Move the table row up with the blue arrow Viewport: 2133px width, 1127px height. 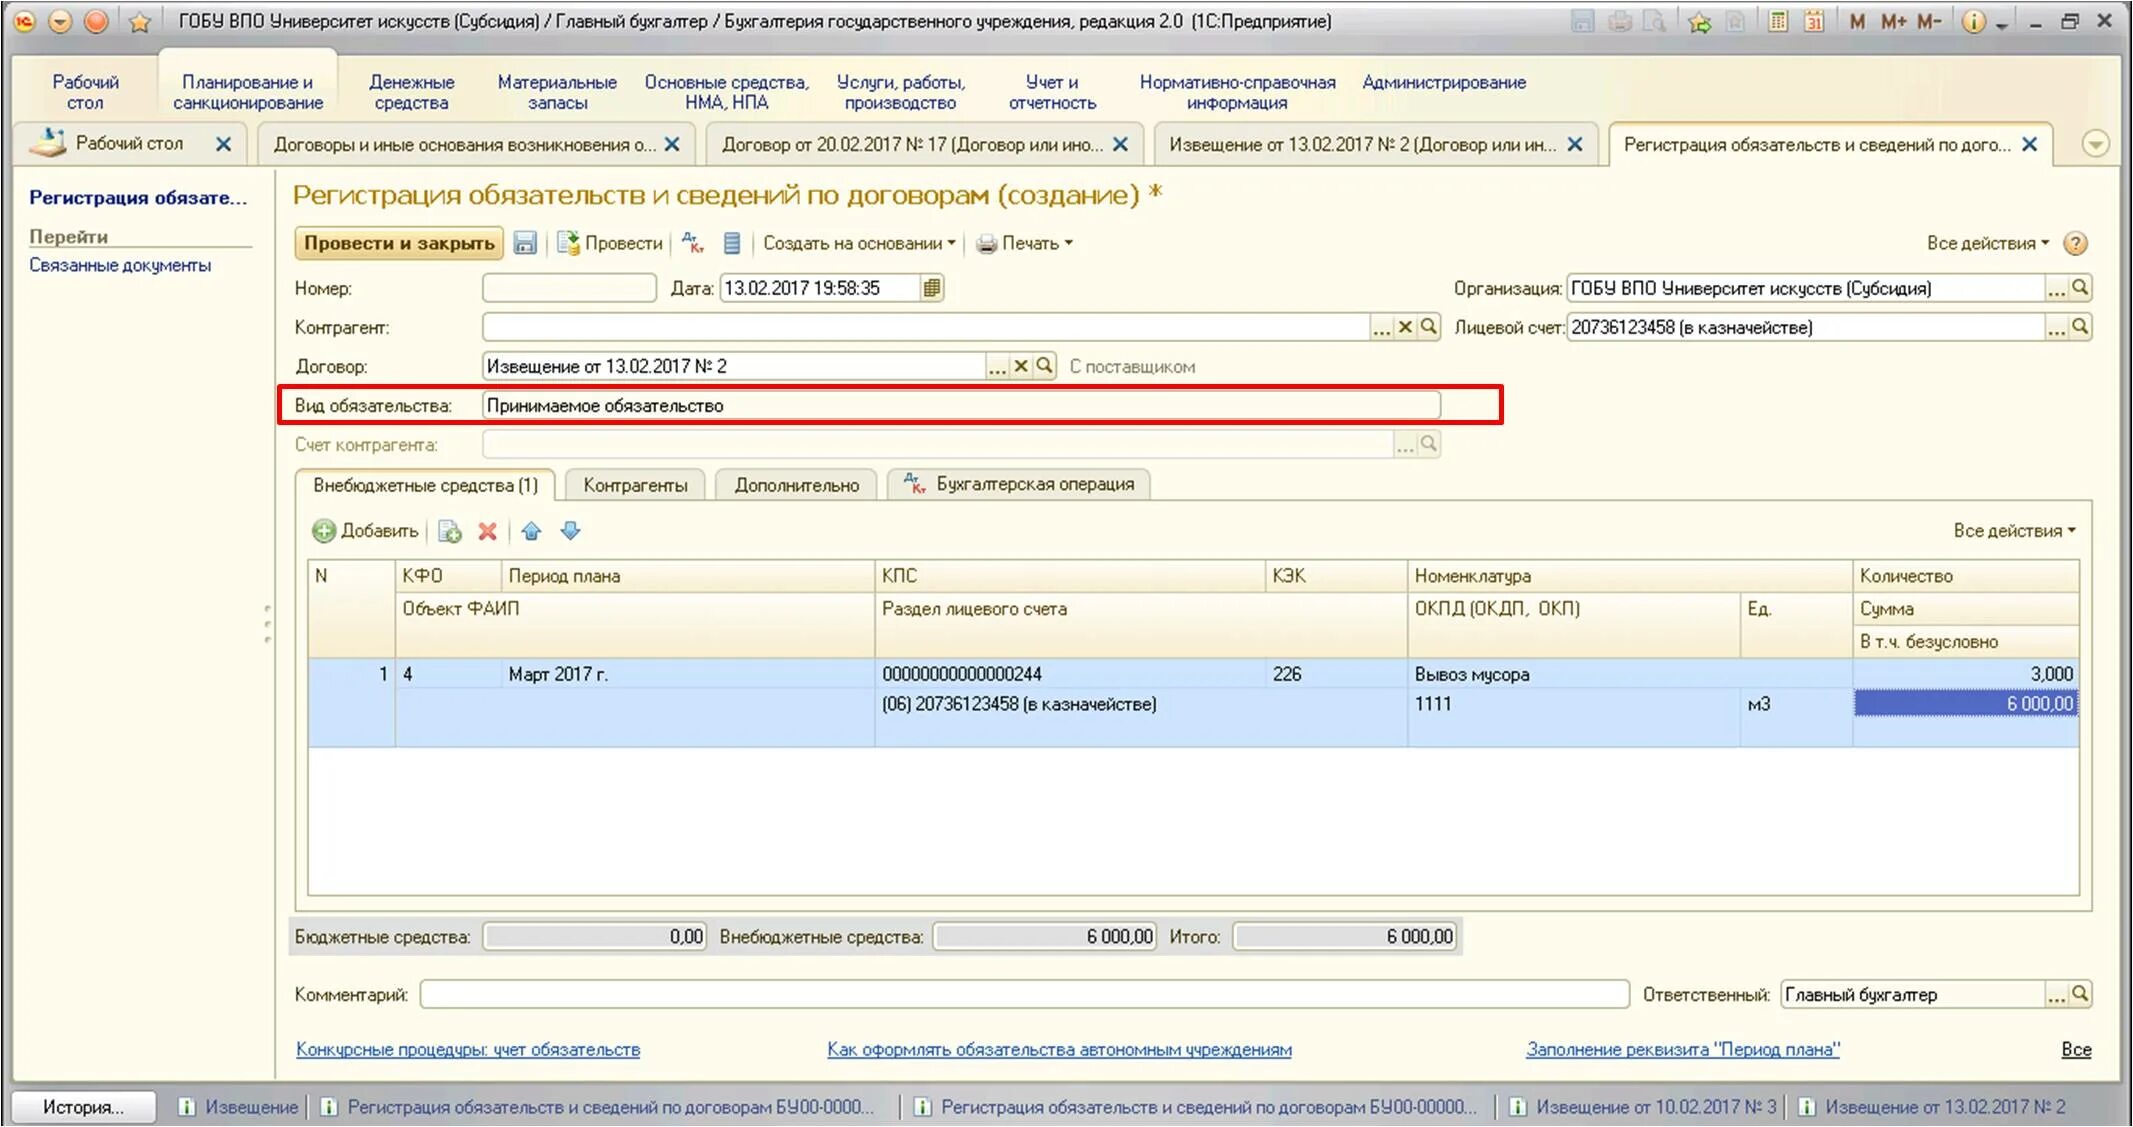pos(531,531)
